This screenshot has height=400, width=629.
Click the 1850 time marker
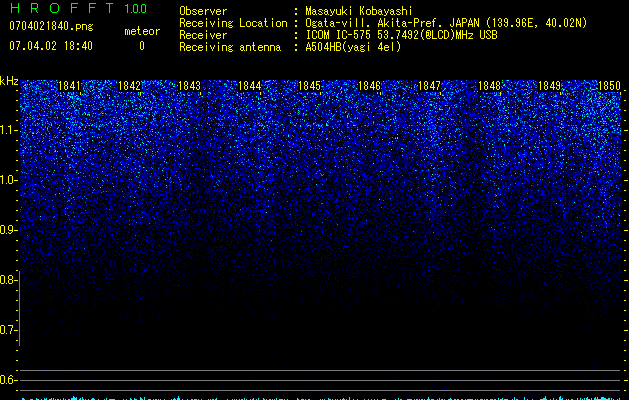tap(609, 86)
